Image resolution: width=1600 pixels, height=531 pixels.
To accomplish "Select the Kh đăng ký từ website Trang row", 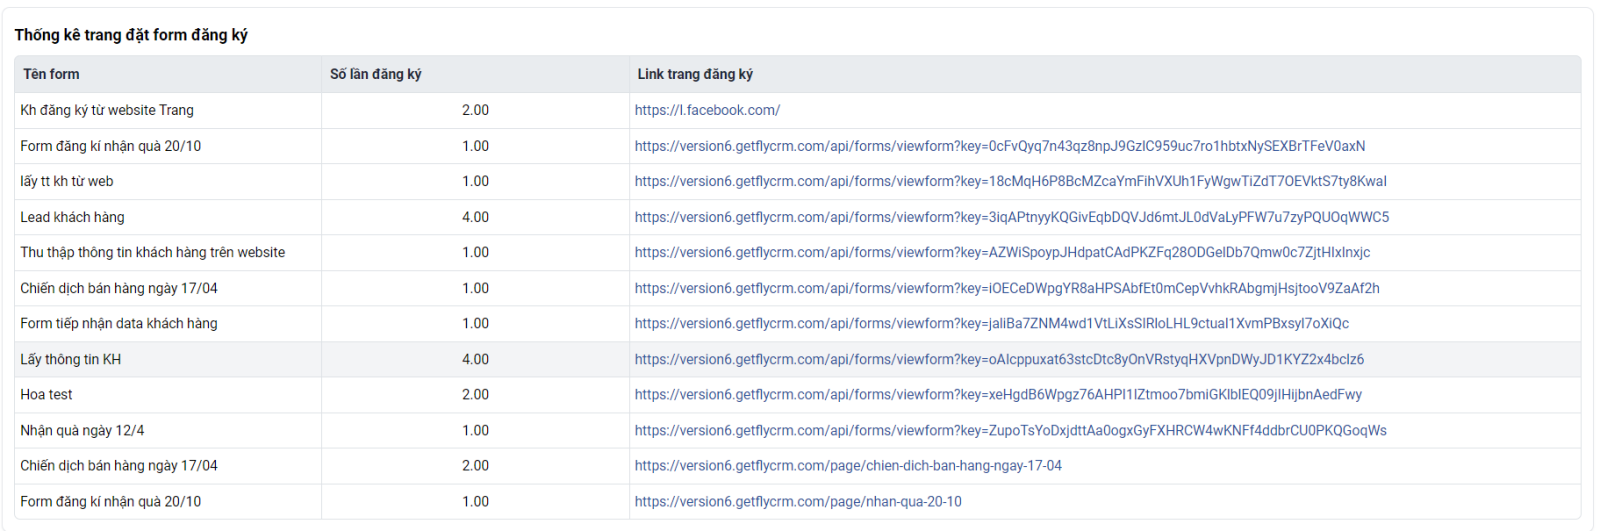I will tap(797, 110).
